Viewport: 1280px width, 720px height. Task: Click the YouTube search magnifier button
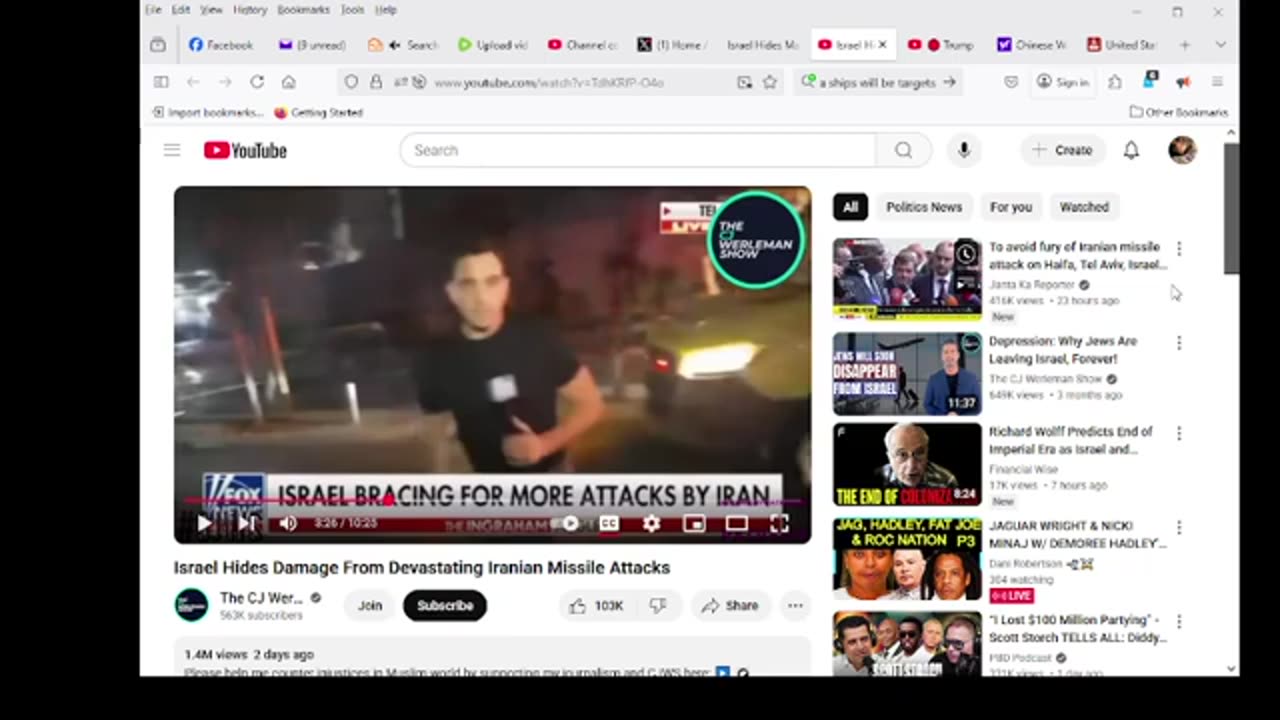(x=903, y=150)
